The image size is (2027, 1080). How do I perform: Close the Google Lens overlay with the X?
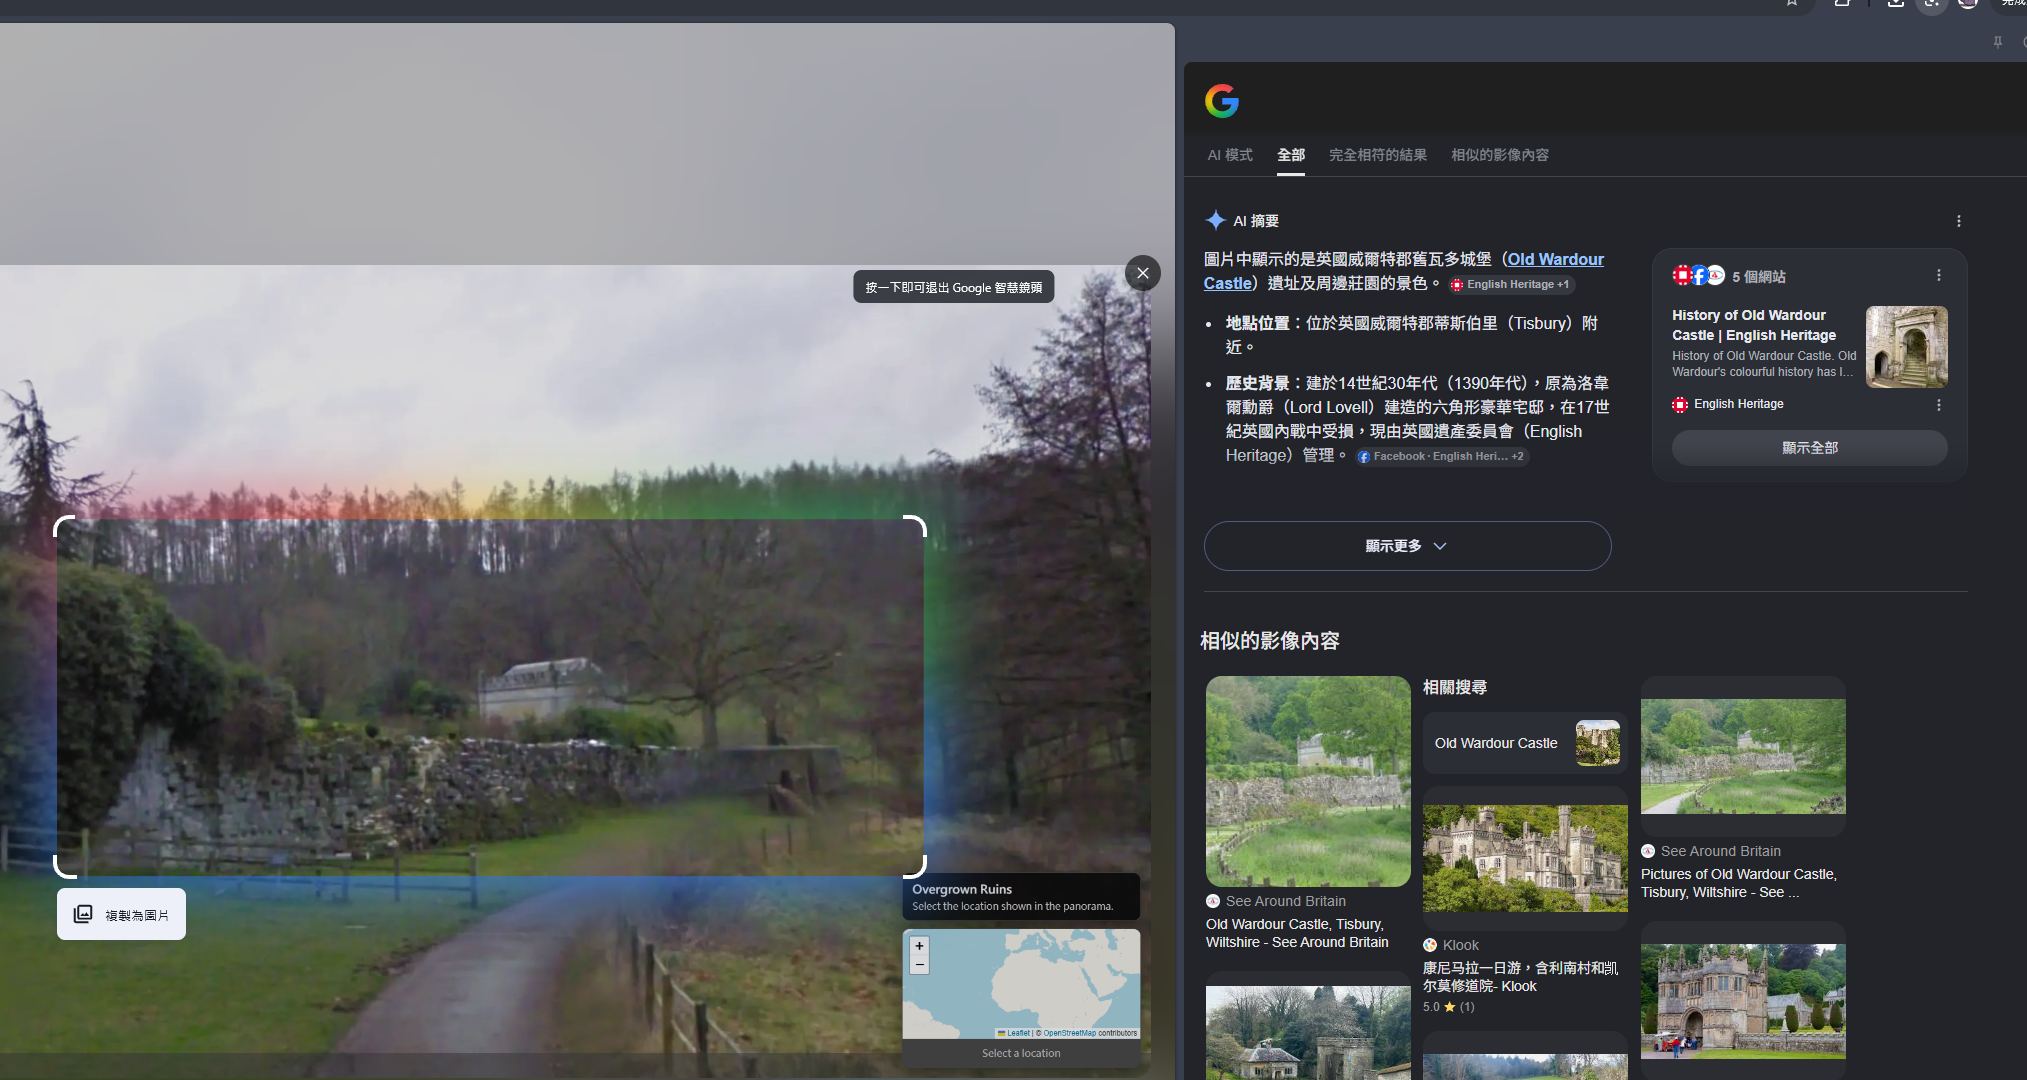[1143, 273]
